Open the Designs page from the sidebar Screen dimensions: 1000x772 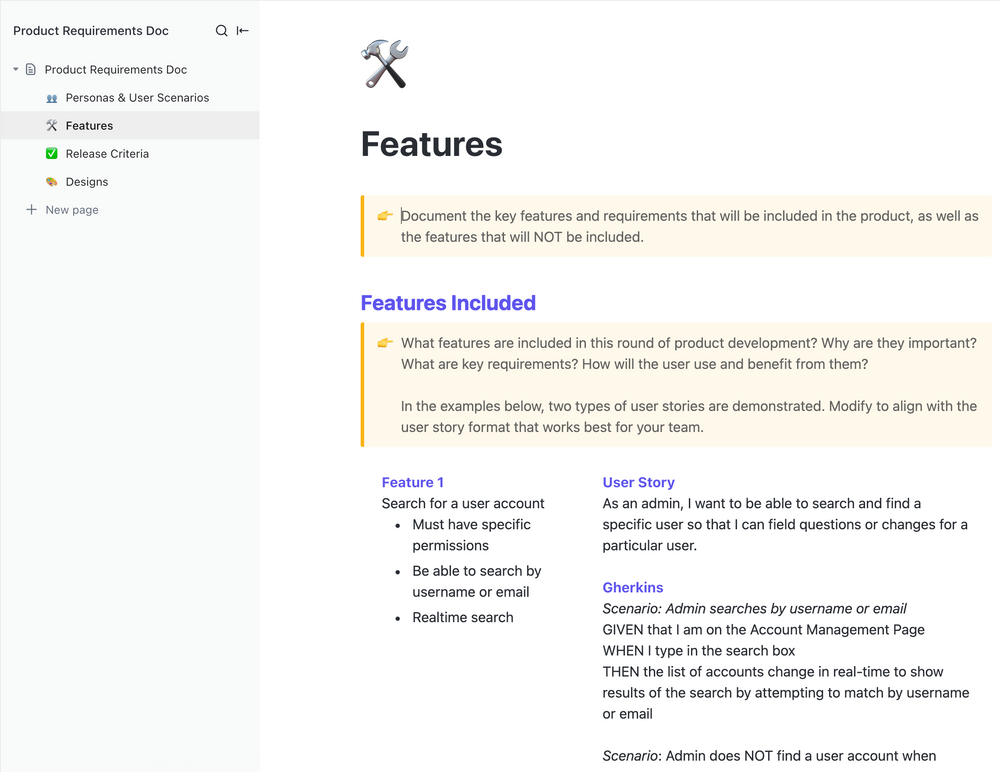pos(88,181)
